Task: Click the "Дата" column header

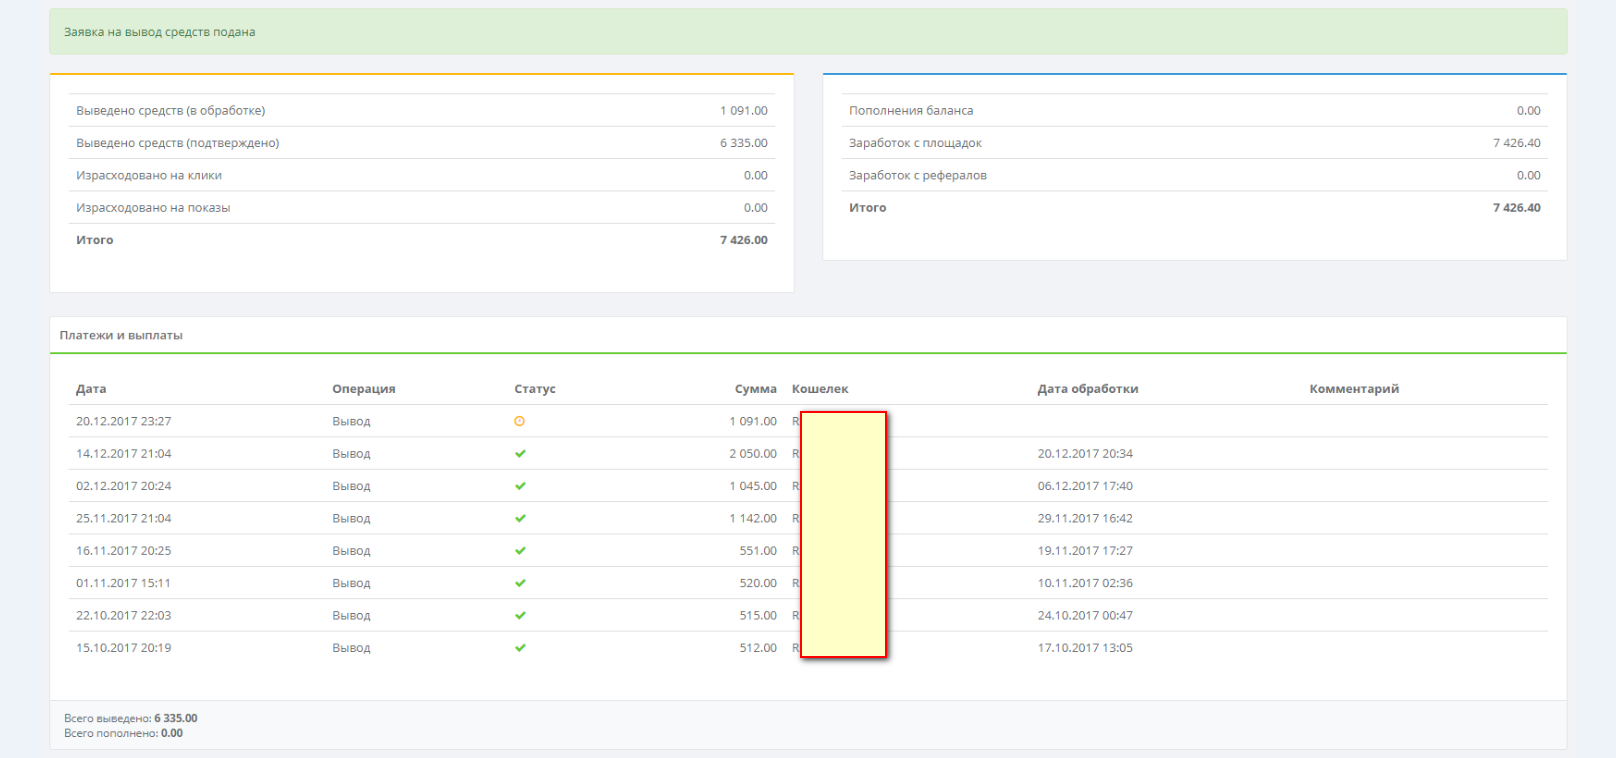Action: (x=91, y=389)
